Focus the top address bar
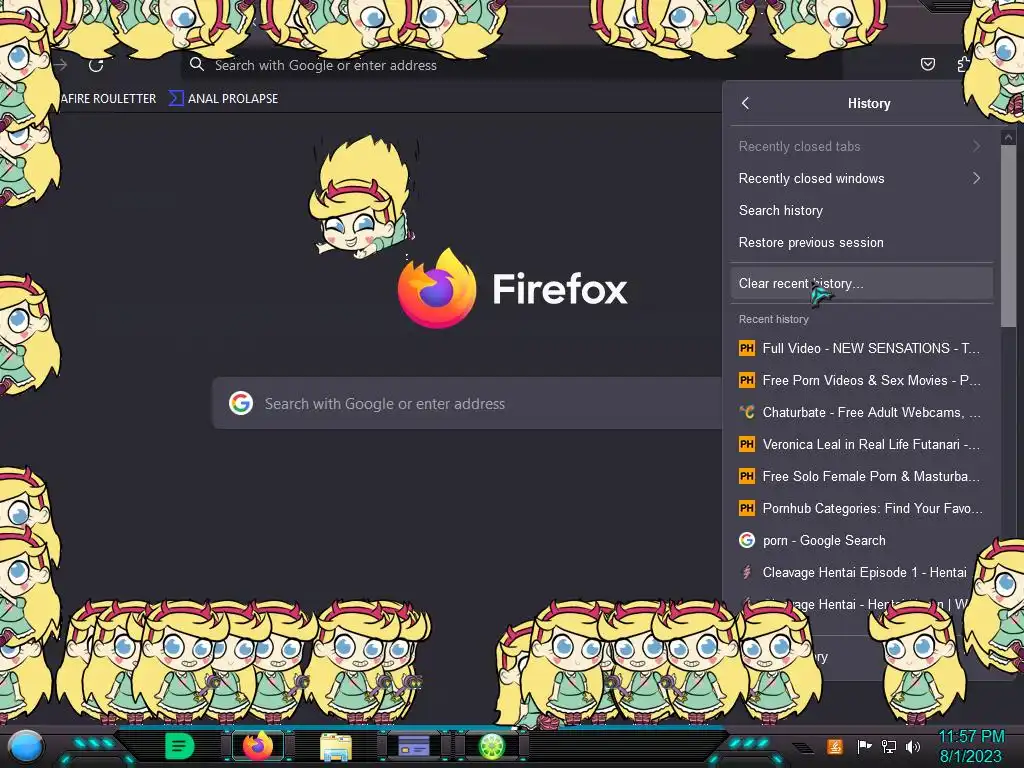This screenshot has height=768, width=1024. pyautogui.click(x=511, y=65)
